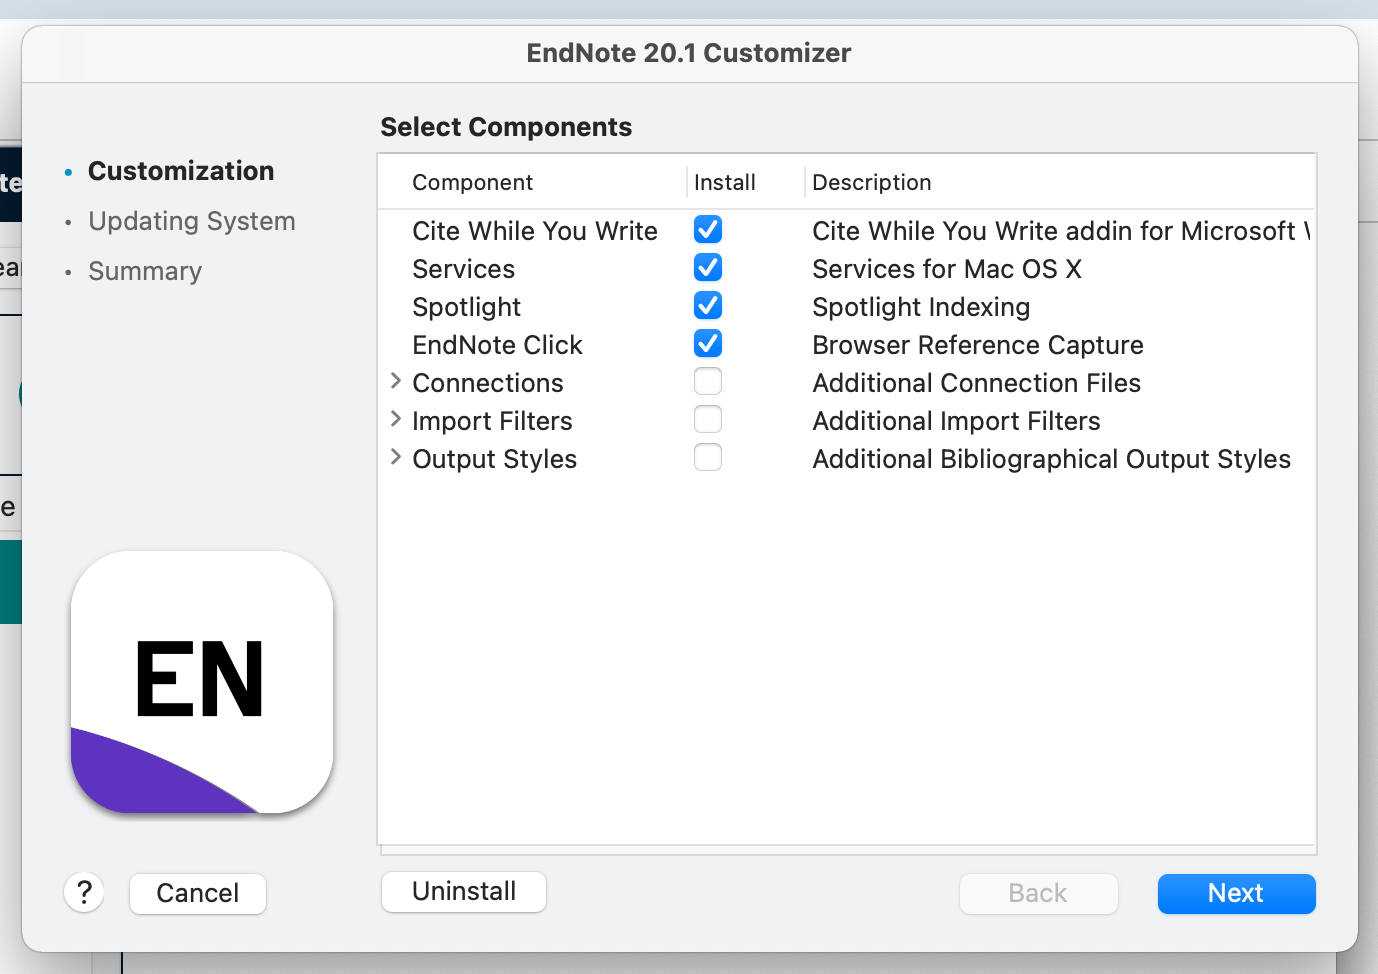Check the Import Filters install checkbox

tap(708, 420)
